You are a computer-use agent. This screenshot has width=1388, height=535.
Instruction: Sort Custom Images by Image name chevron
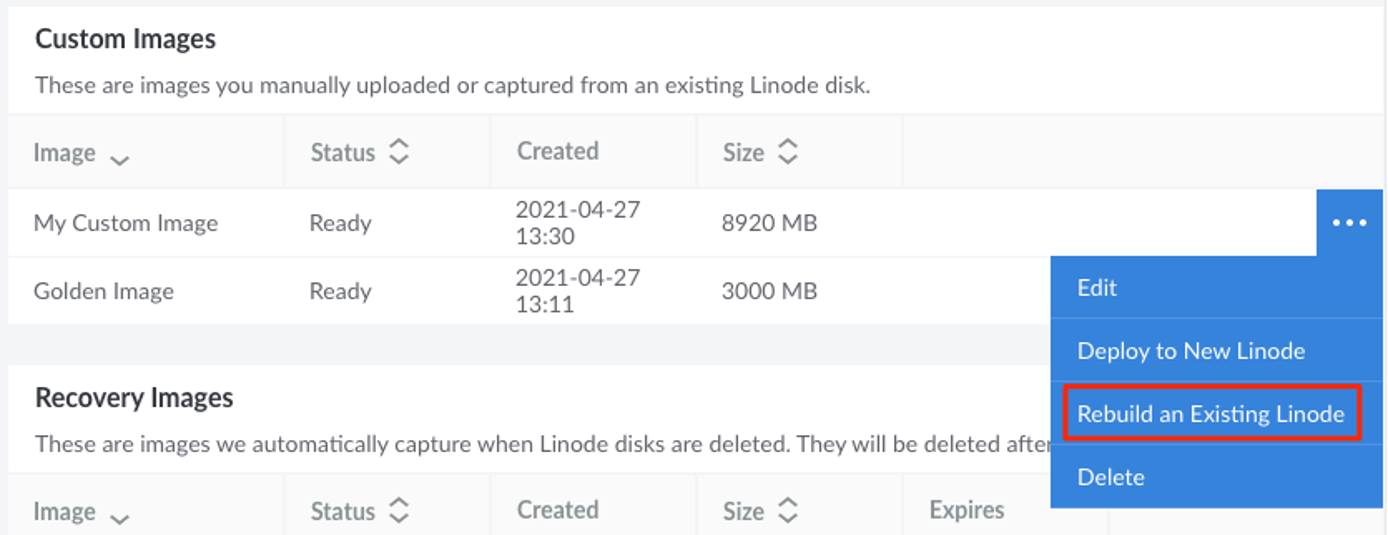(119, 158)
